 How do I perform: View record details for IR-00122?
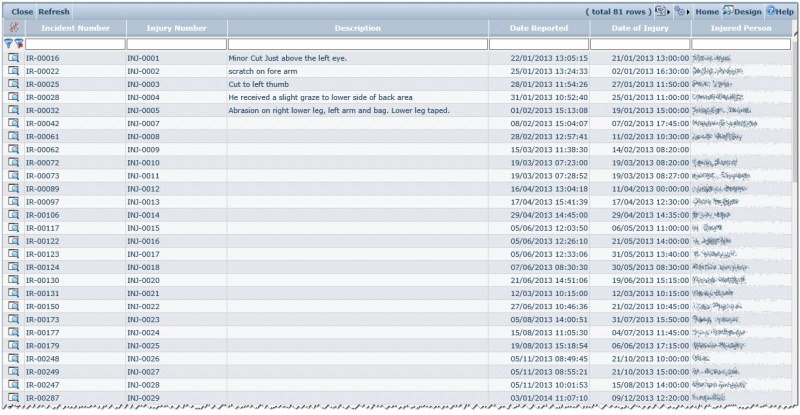click(13, 240)
